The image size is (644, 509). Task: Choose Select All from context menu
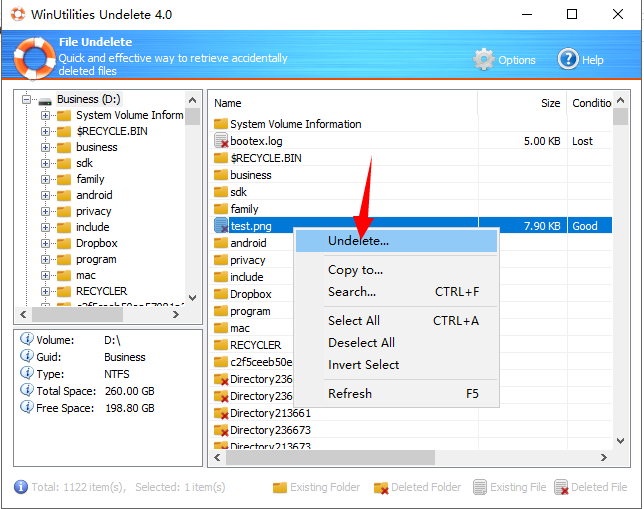pos(396,320)
